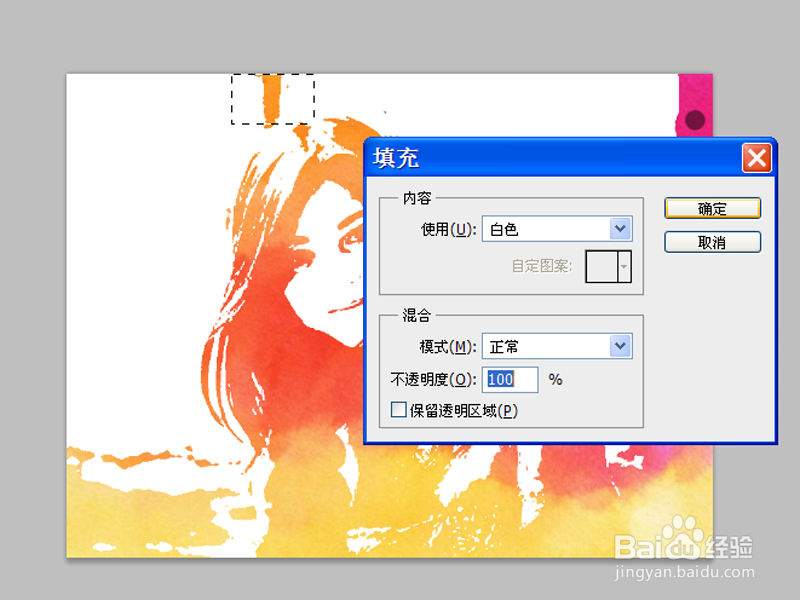Open the 自定图案 pattern picker arrow
This screenshot has width=800, height=600.
[x=624, y=266]
